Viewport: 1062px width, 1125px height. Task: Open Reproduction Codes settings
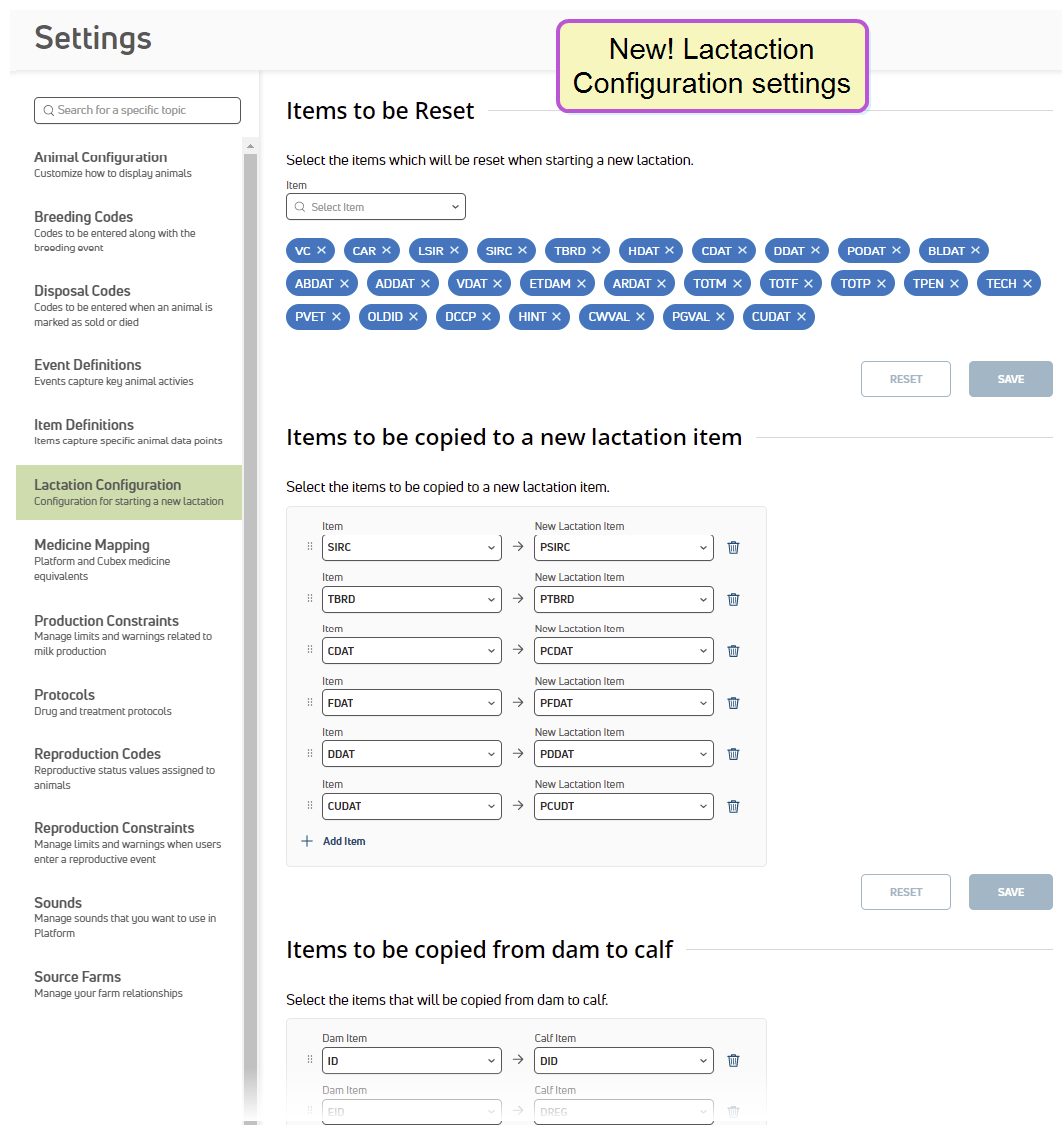pyautogui.click(x=129, y=768)
